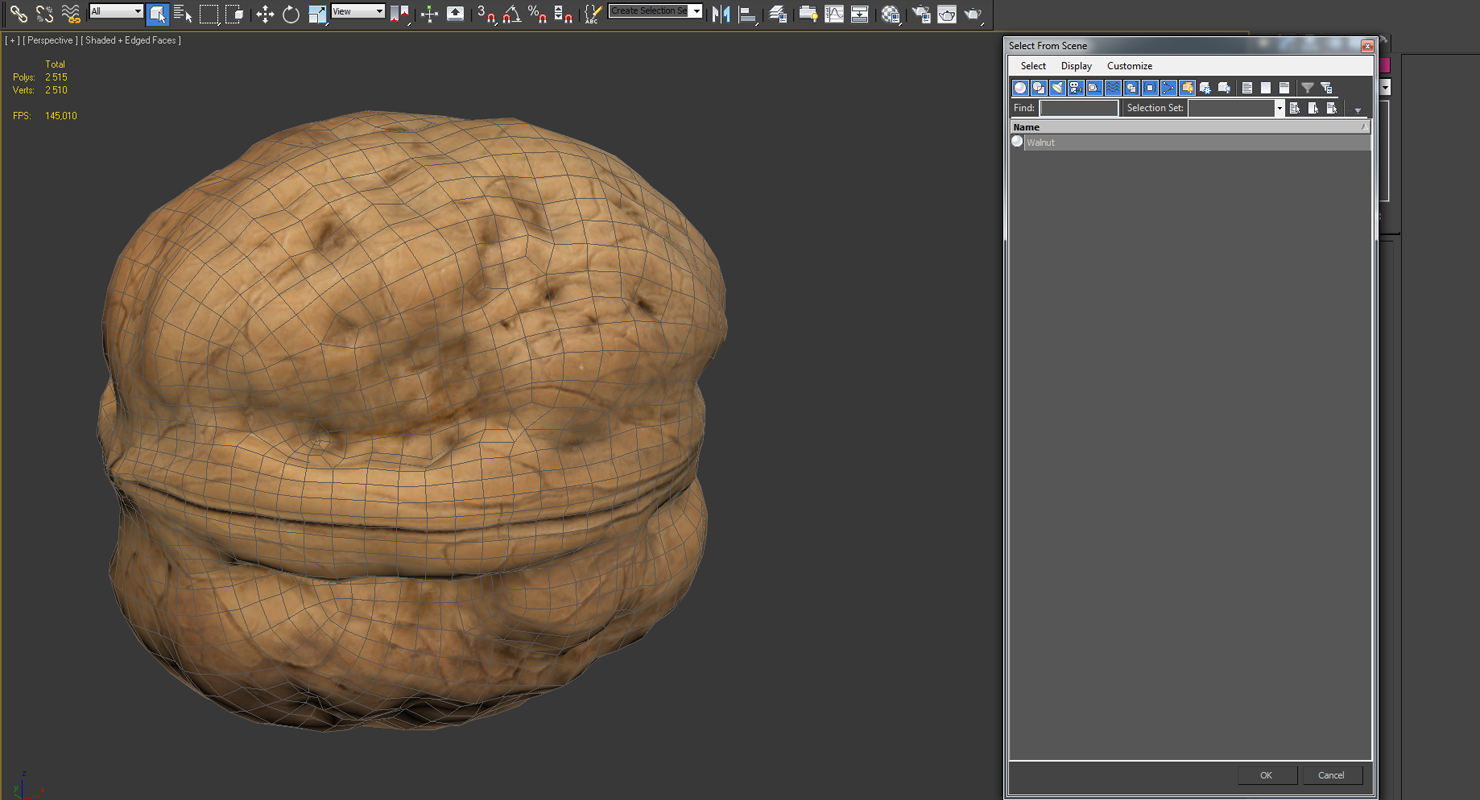Open the Perspective viewport label menu

pyautogui.click(x=49, y=40)
